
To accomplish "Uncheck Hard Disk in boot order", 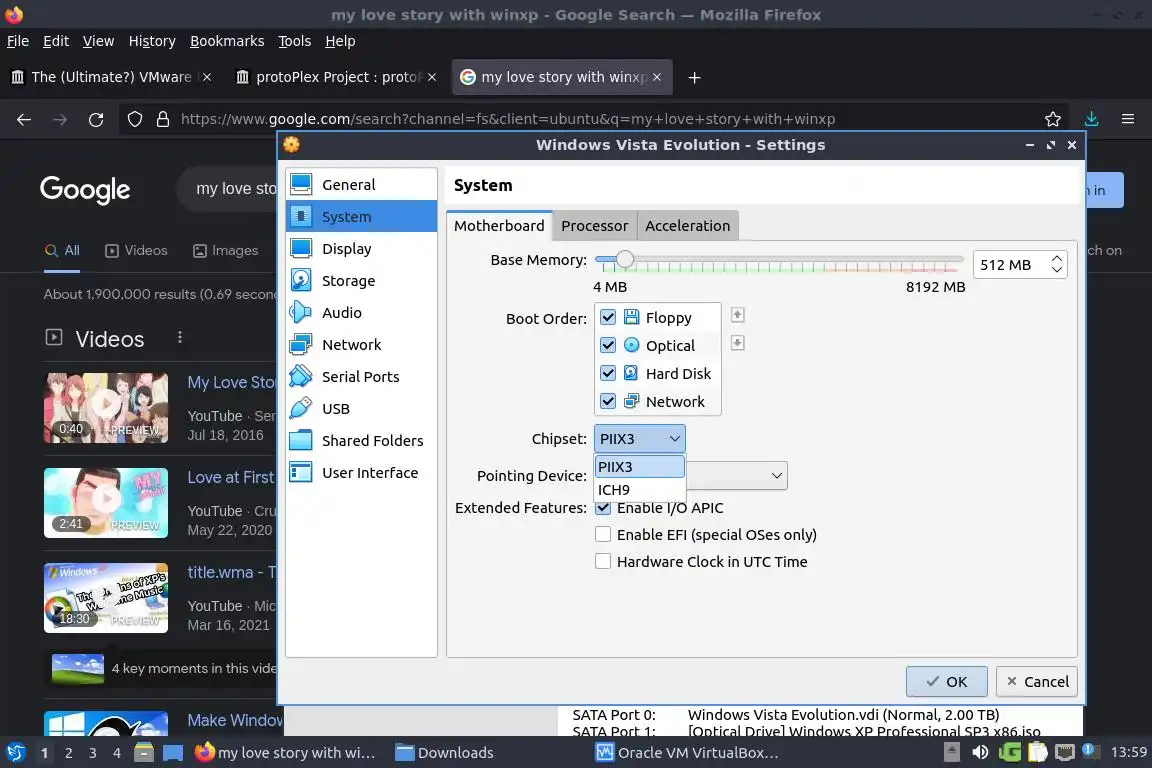I will (x=608, y=373).
